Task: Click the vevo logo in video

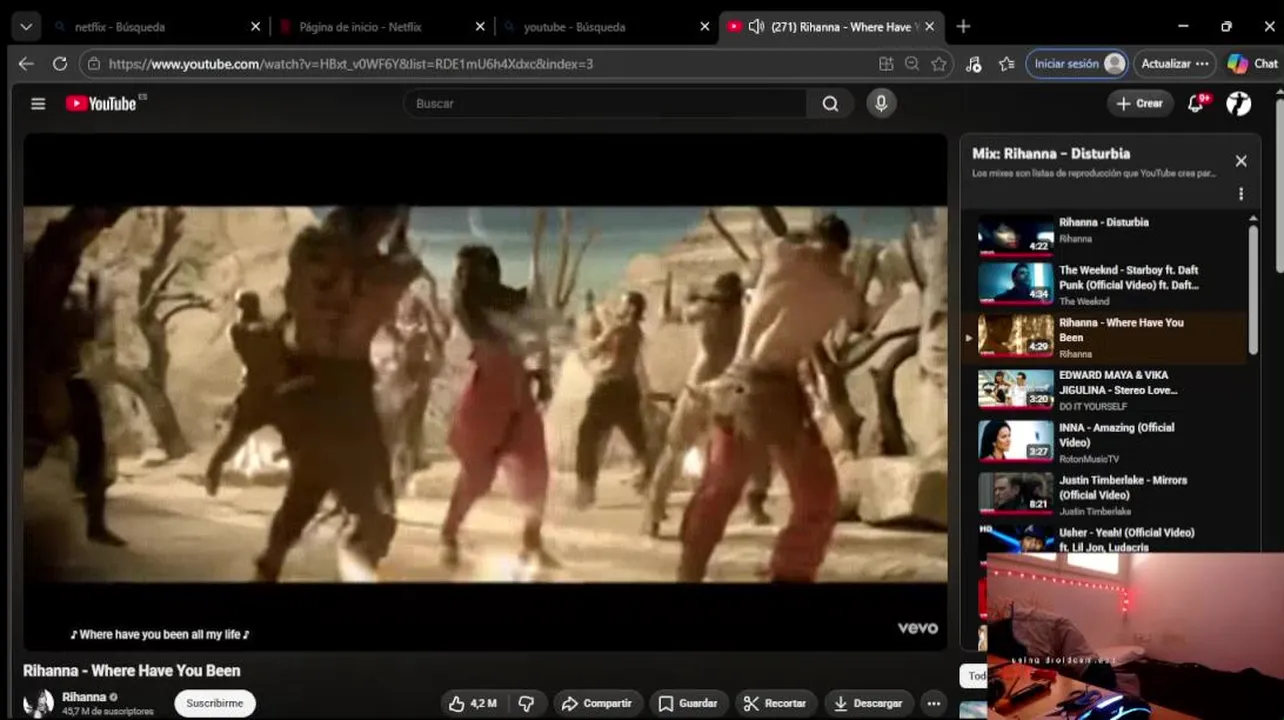Action: 917,628
